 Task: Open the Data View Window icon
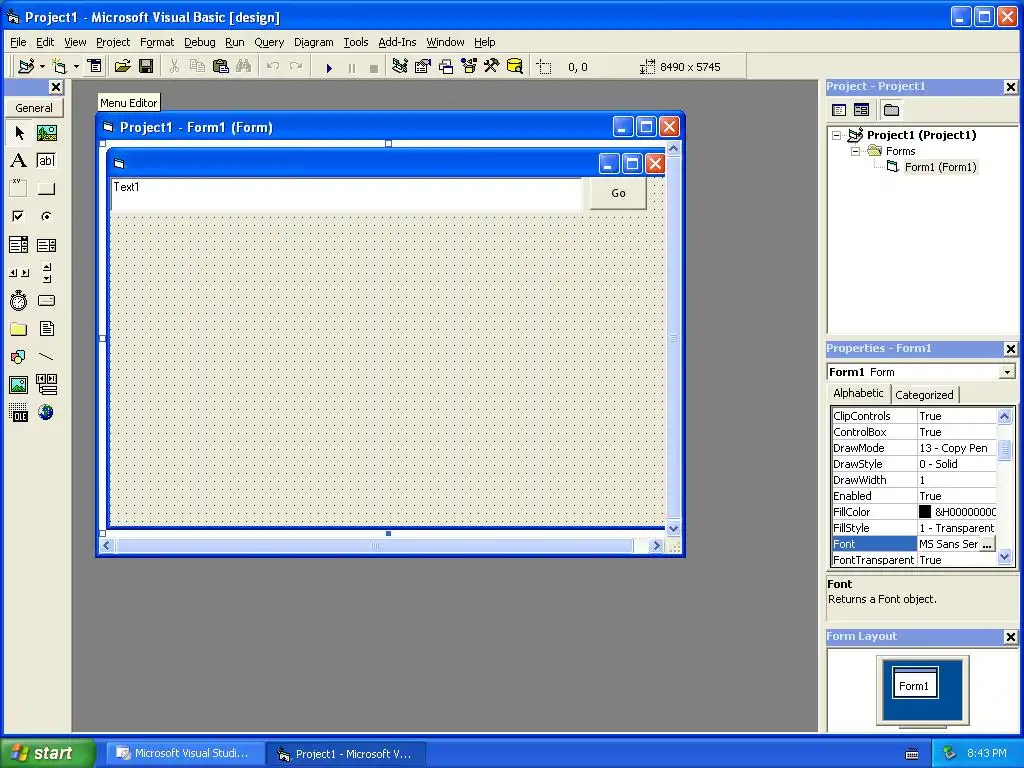(515, 67)
